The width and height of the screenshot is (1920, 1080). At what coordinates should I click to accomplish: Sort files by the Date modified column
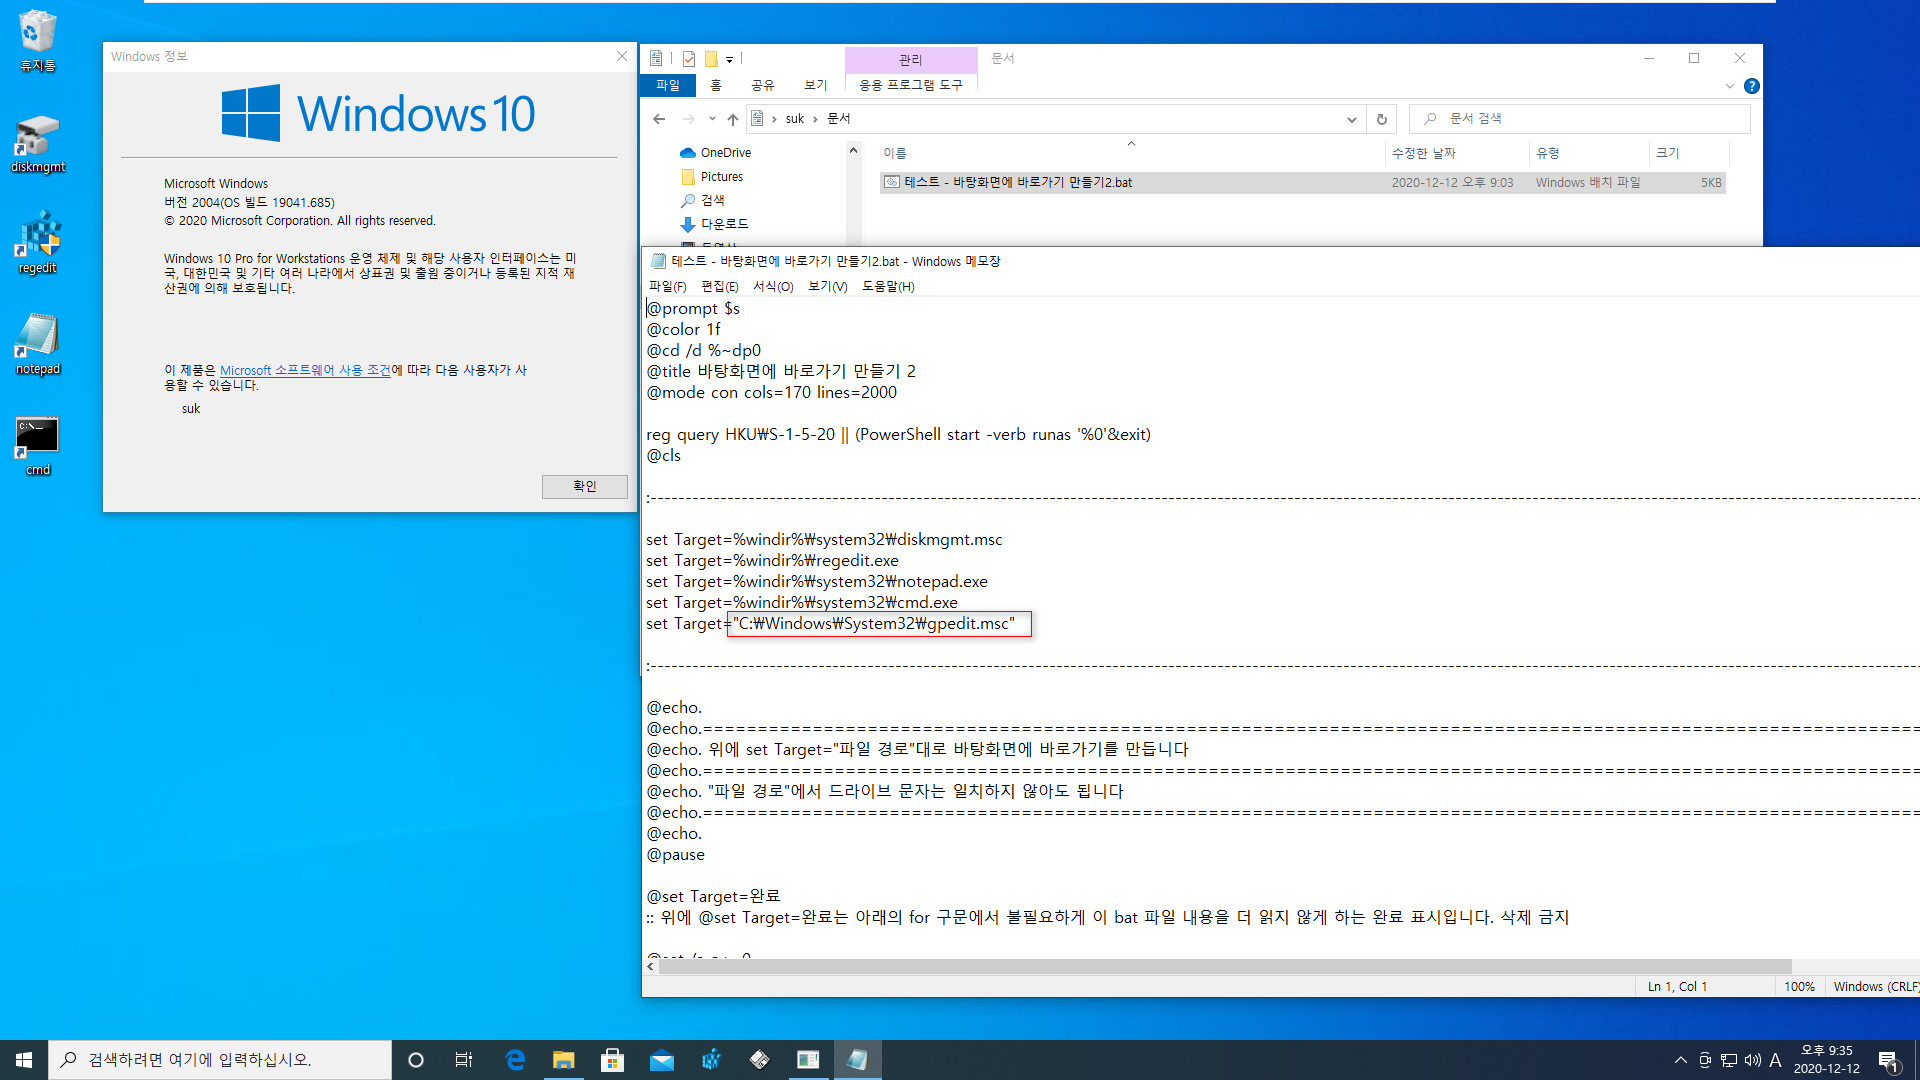(1457, 153)
